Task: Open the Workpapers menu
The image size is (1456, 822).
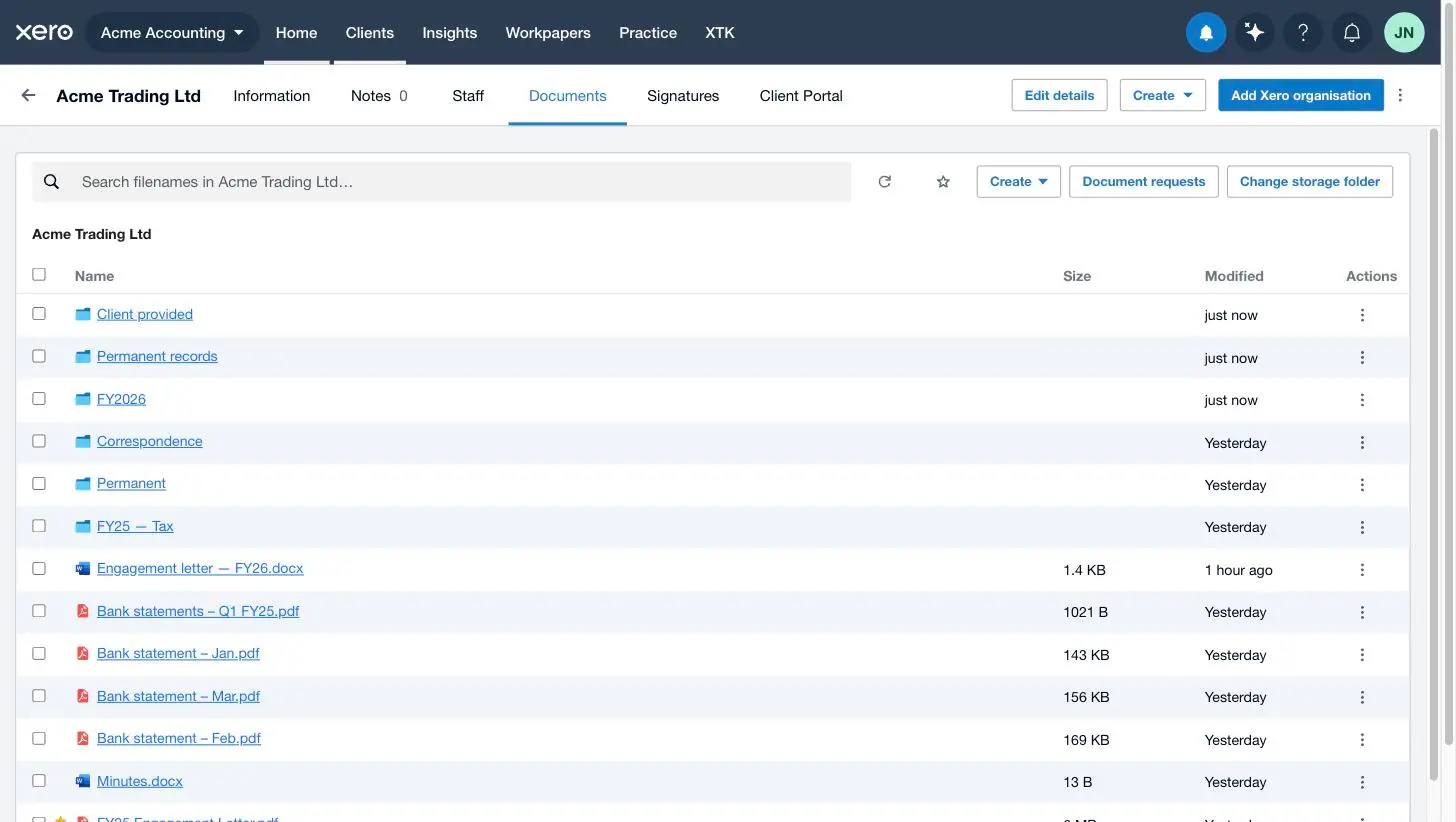Action: [548, 33]
